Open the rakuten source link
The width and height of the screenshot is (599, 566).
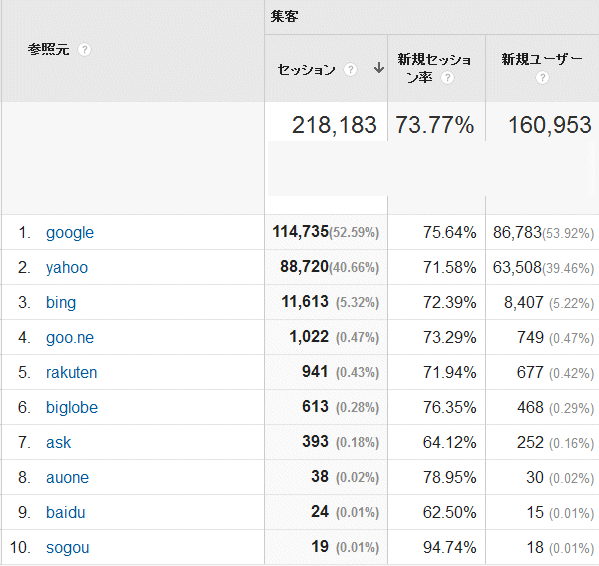[x=71, y=372]
